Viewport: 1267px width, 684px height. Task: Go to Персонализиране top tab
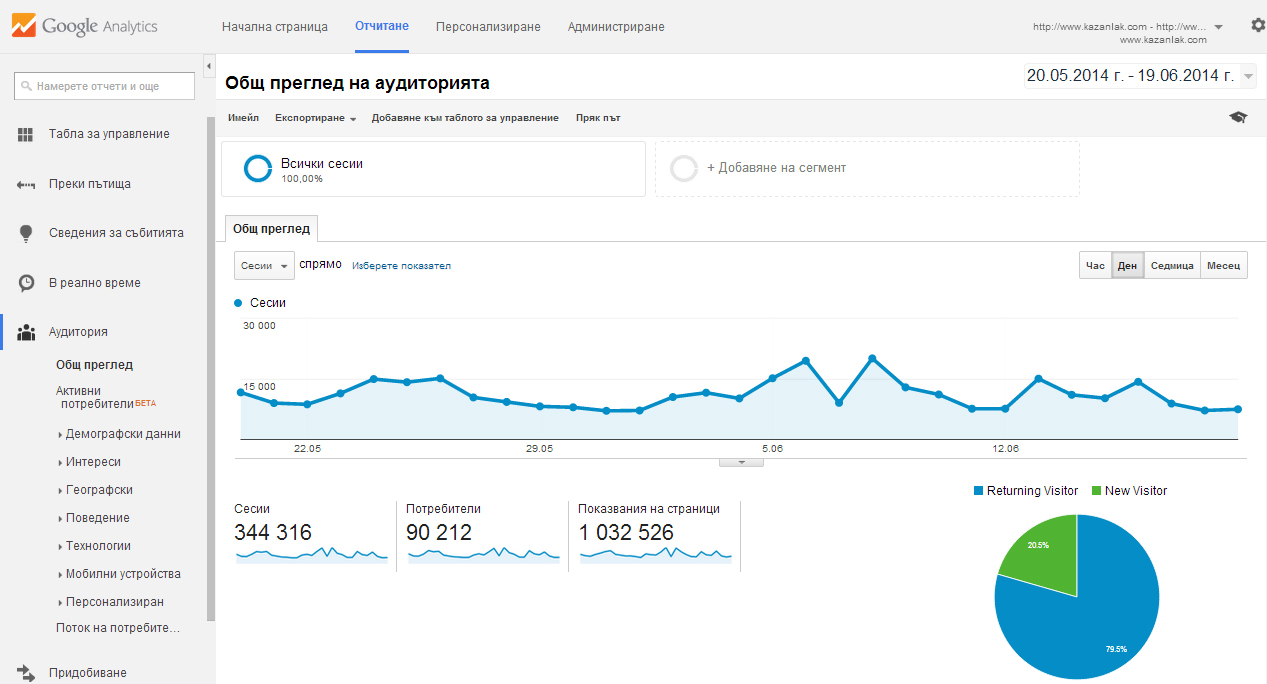pos(488,27)
